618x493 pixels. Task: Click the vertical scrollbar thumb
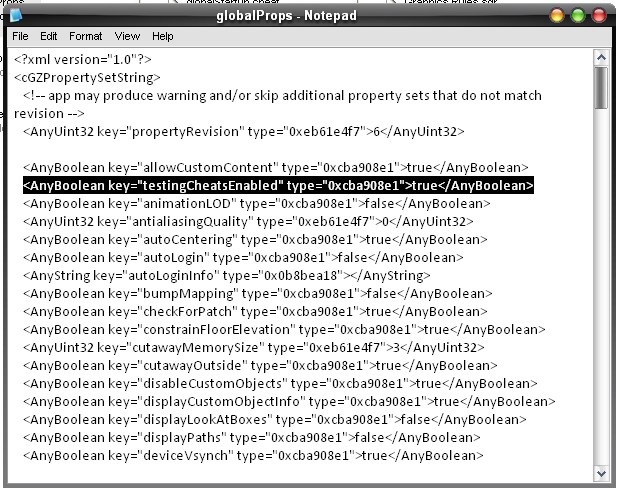[601, 87]
